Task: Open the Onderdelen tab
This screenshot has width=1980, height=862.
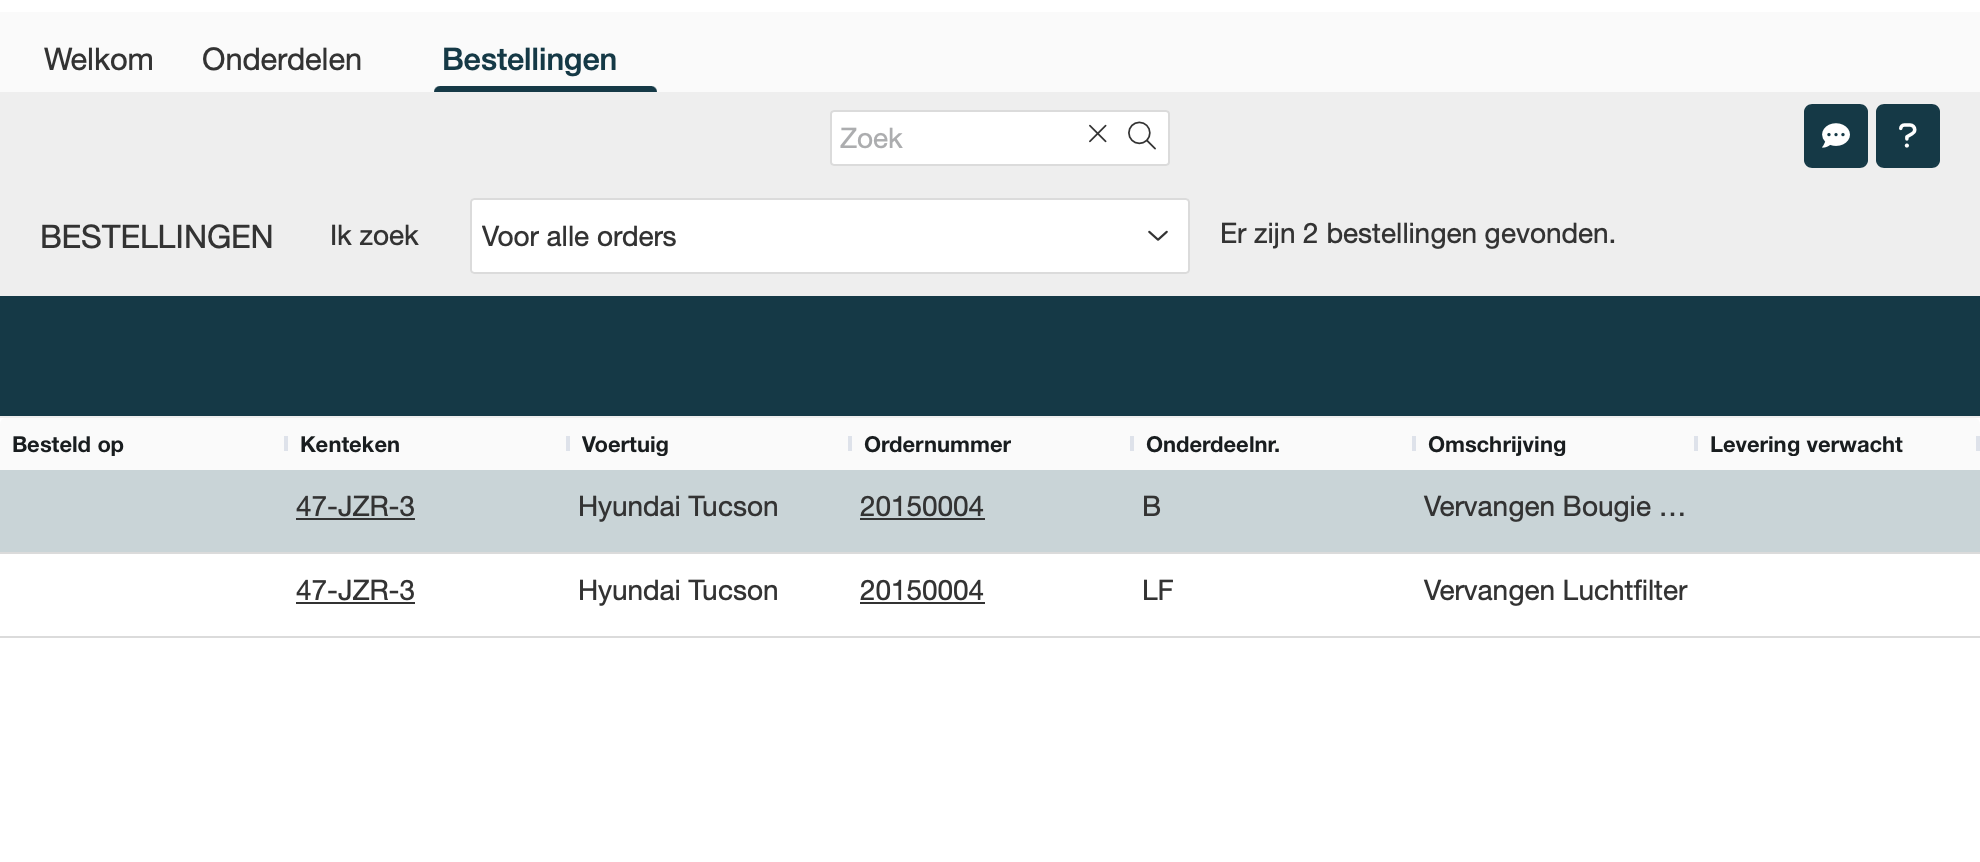Action: pos(282,60)
